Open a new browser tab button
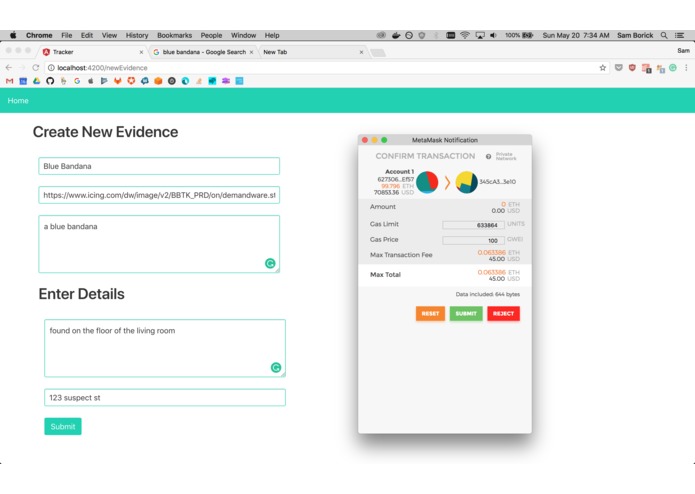Screen dimensions: 695x494 point(378,53)
